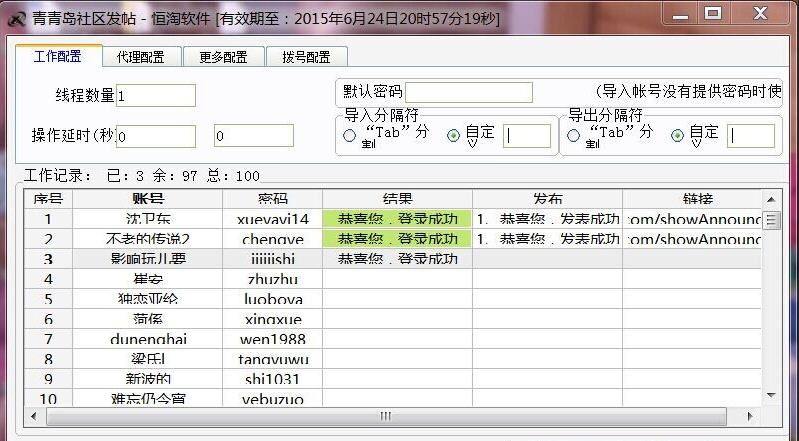Click password cell tangyuwu
This screenshot has width=799, height=441.
tap(273, 359)
